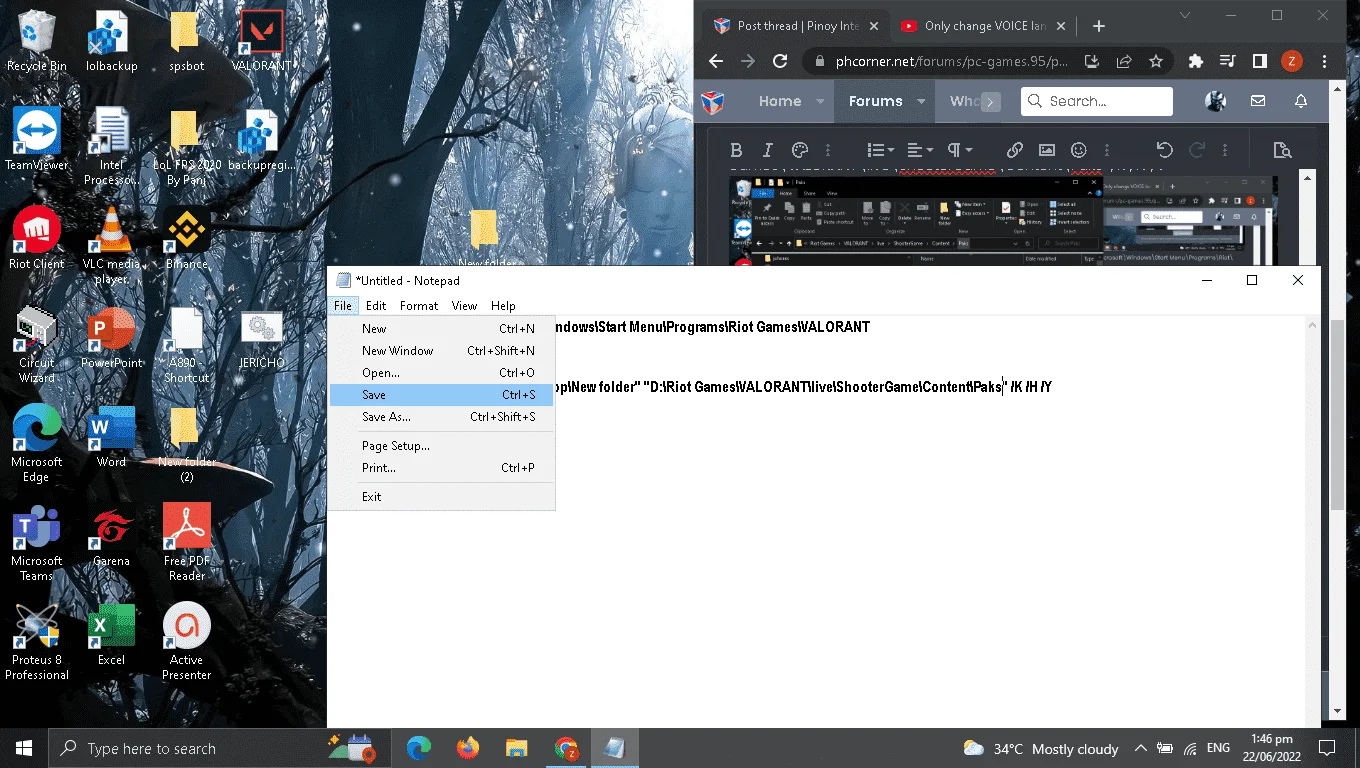Close the YouTube tab
The width and height of the screenshot is (1360, 768).
[x=1062, y=26]
